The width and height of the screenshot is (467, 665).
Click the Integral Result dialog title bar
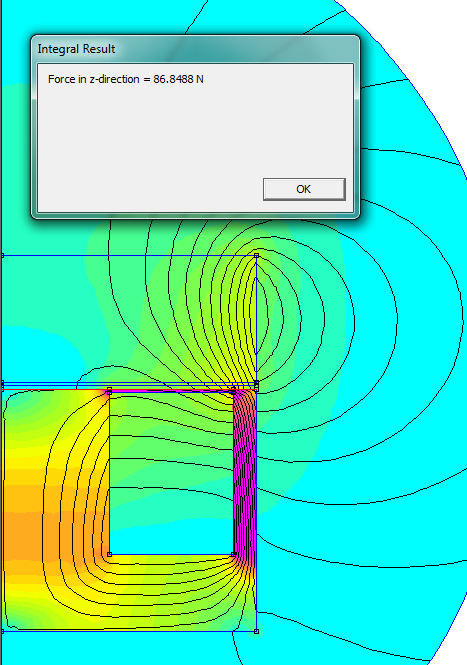click(x=195, y=49)
